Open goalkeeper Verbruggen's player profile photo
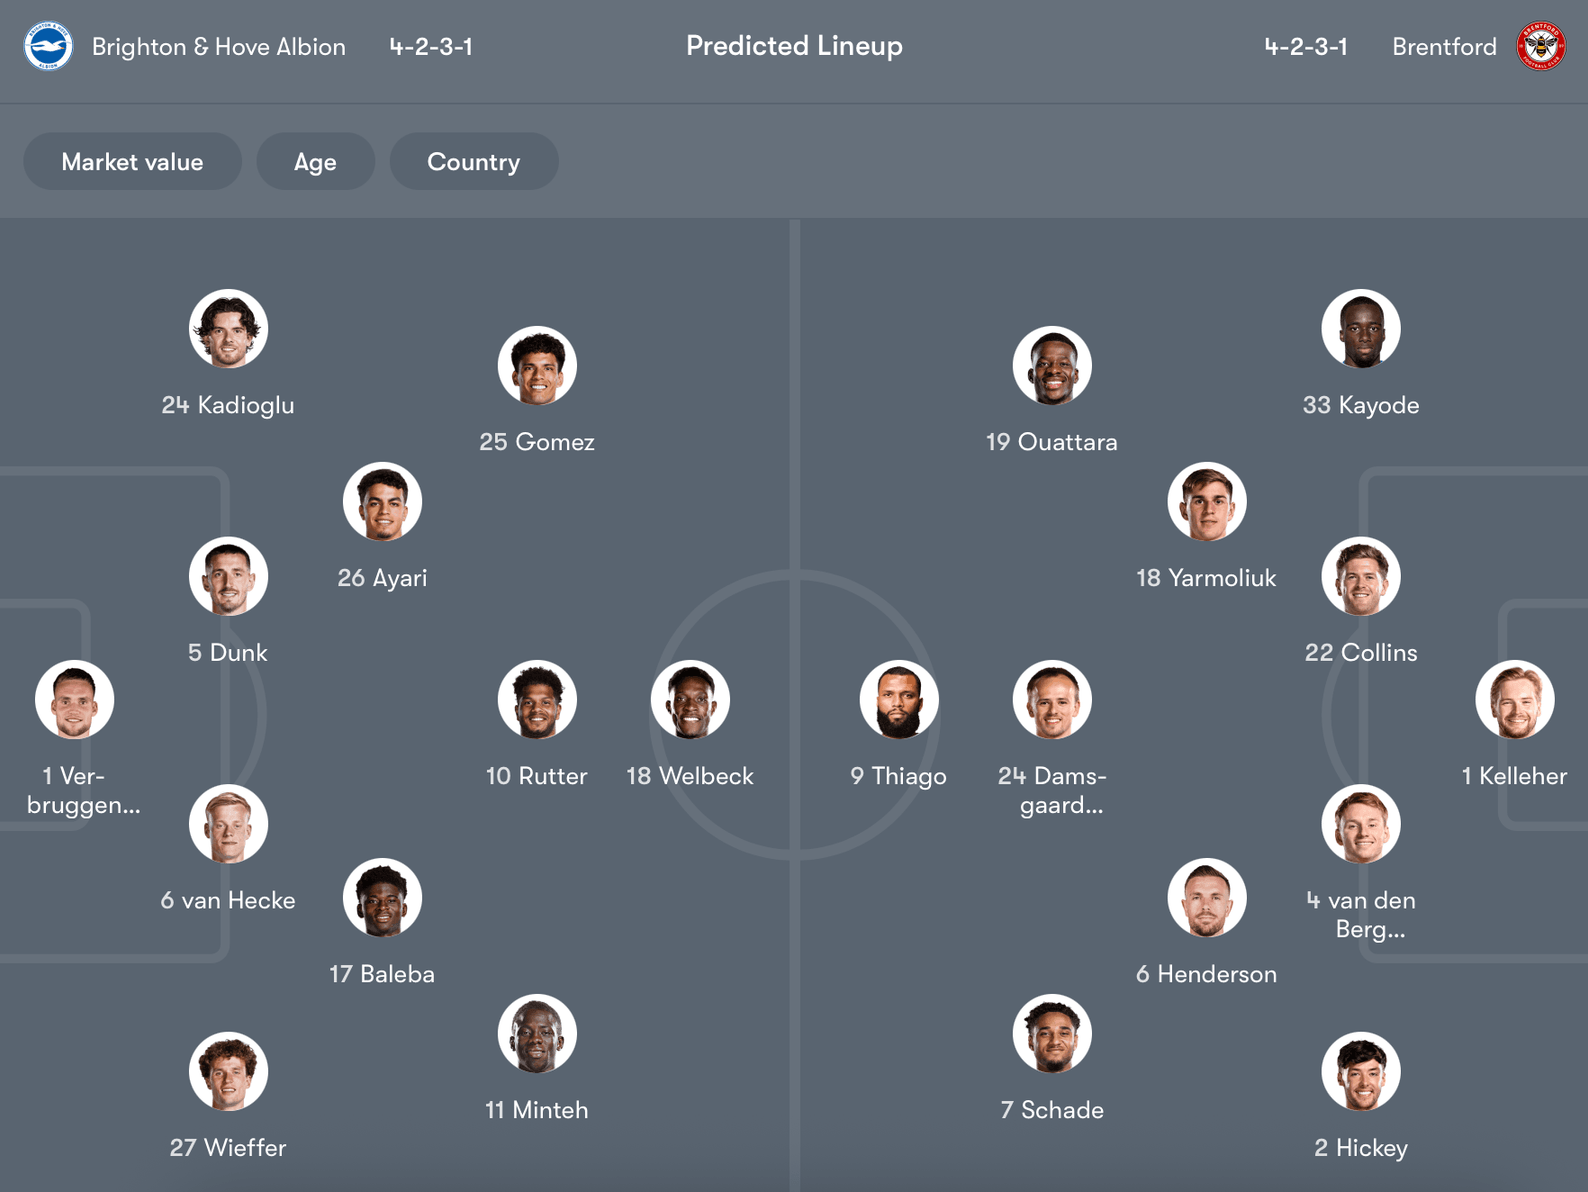The width and height of the screenshot is (1588, 1192). (75, 700)
